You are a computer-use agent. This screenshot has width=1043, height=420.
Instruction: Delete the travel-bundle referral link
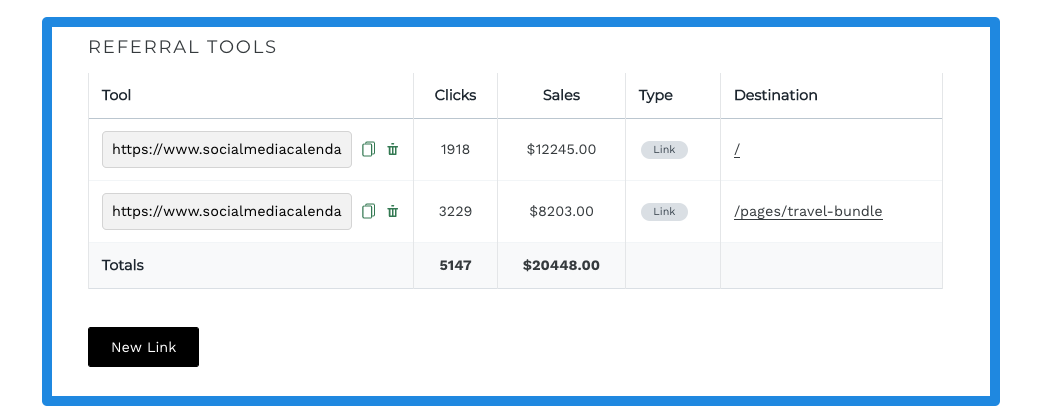(392, 211)
